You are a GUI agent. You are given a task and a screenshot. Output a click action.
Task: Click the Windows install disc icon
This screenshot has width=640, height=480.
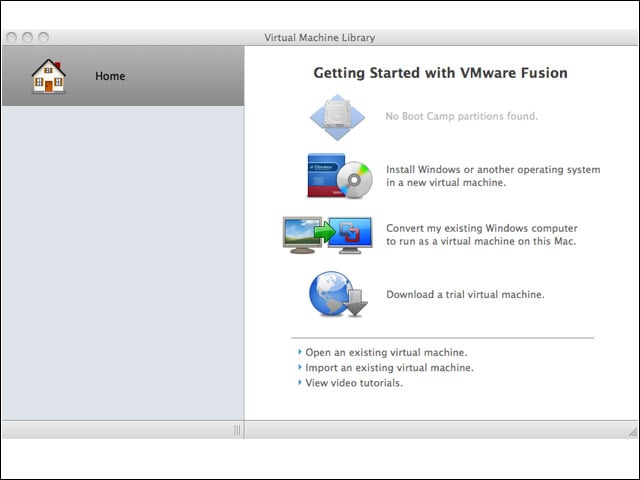(340, 177)
